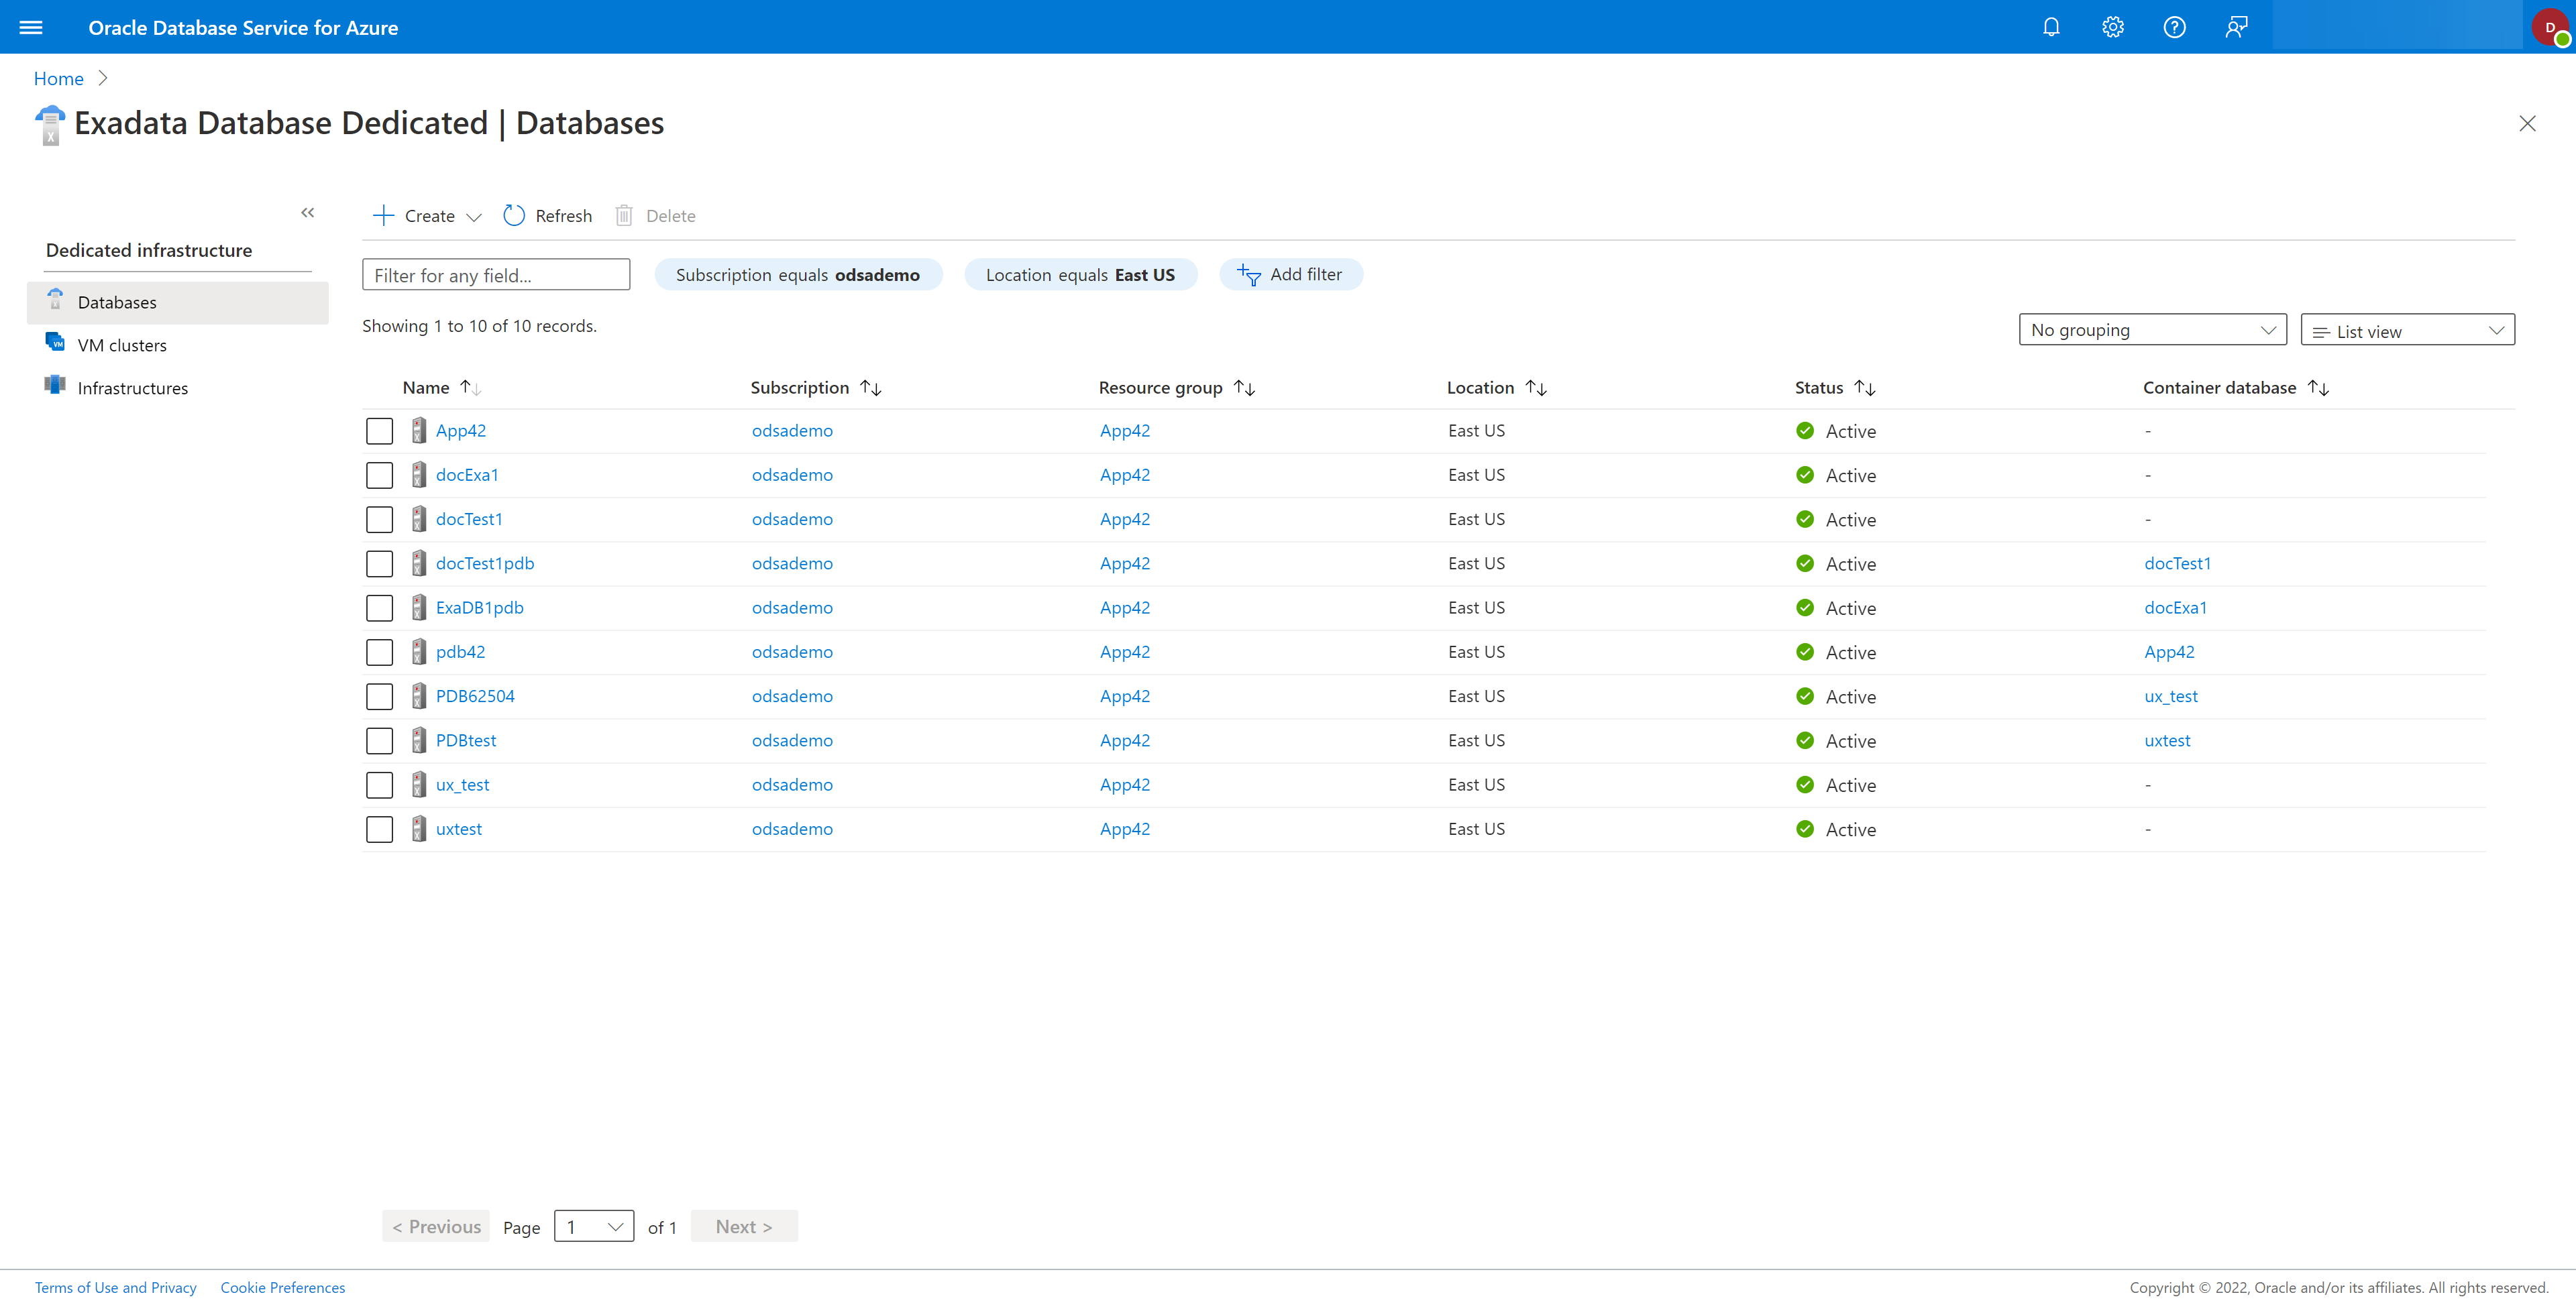2576x1309 pixels.
Task: Click the database icon next to pdb42
Action: click(x=419, y=652)
